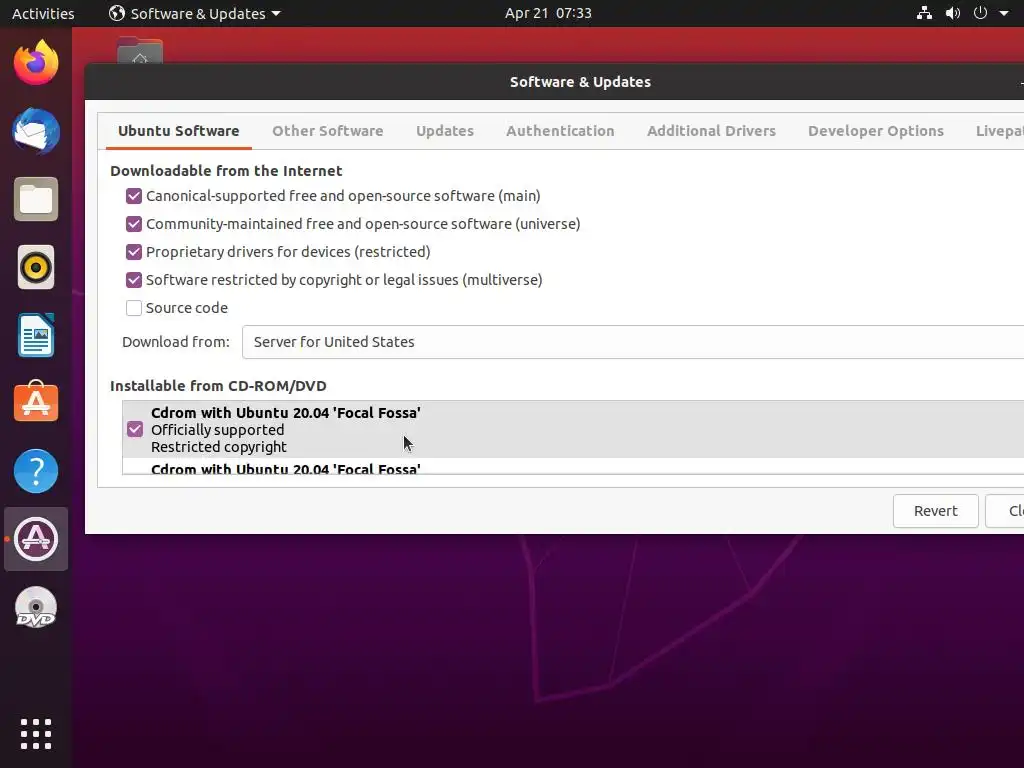
Task: Toggle Software restricted by copyright (multiverse)
Action: (x=134, y=280)
